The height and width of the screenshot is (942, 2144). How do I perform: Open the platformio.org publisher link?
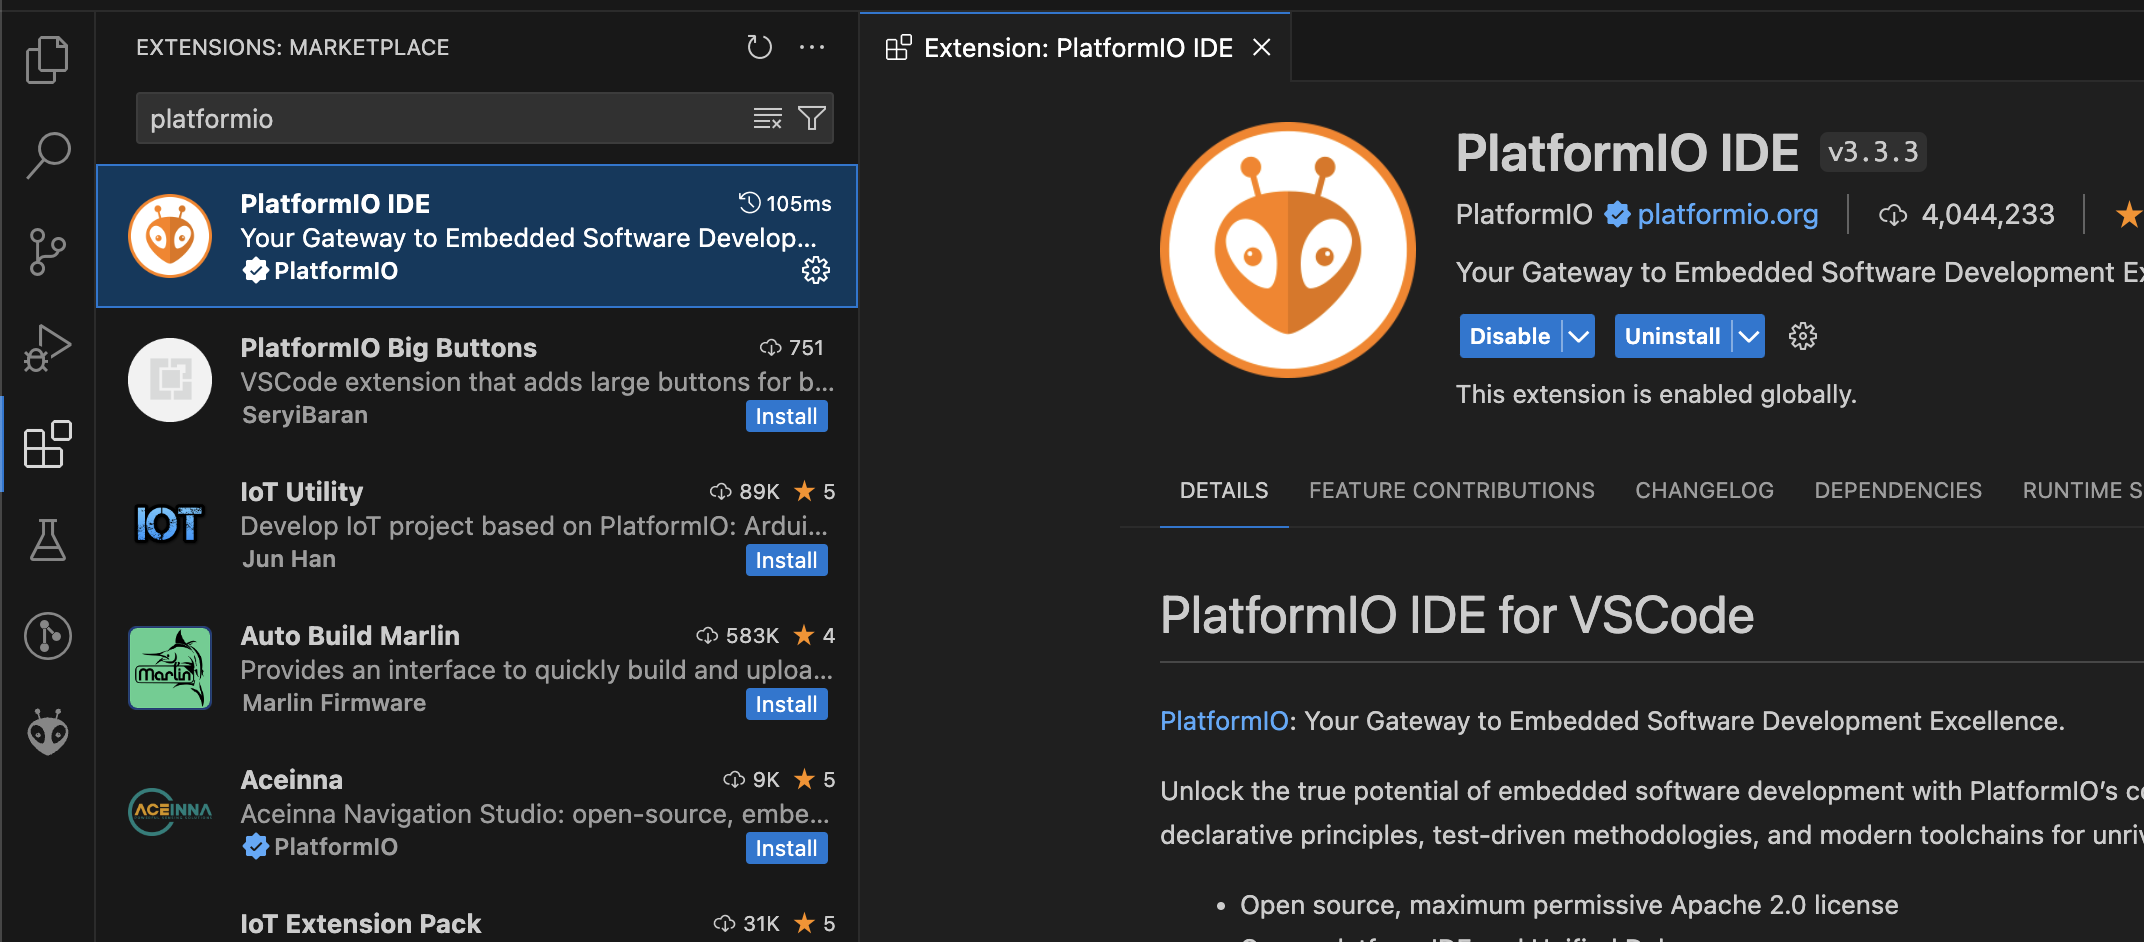(x=1727, y=214)
